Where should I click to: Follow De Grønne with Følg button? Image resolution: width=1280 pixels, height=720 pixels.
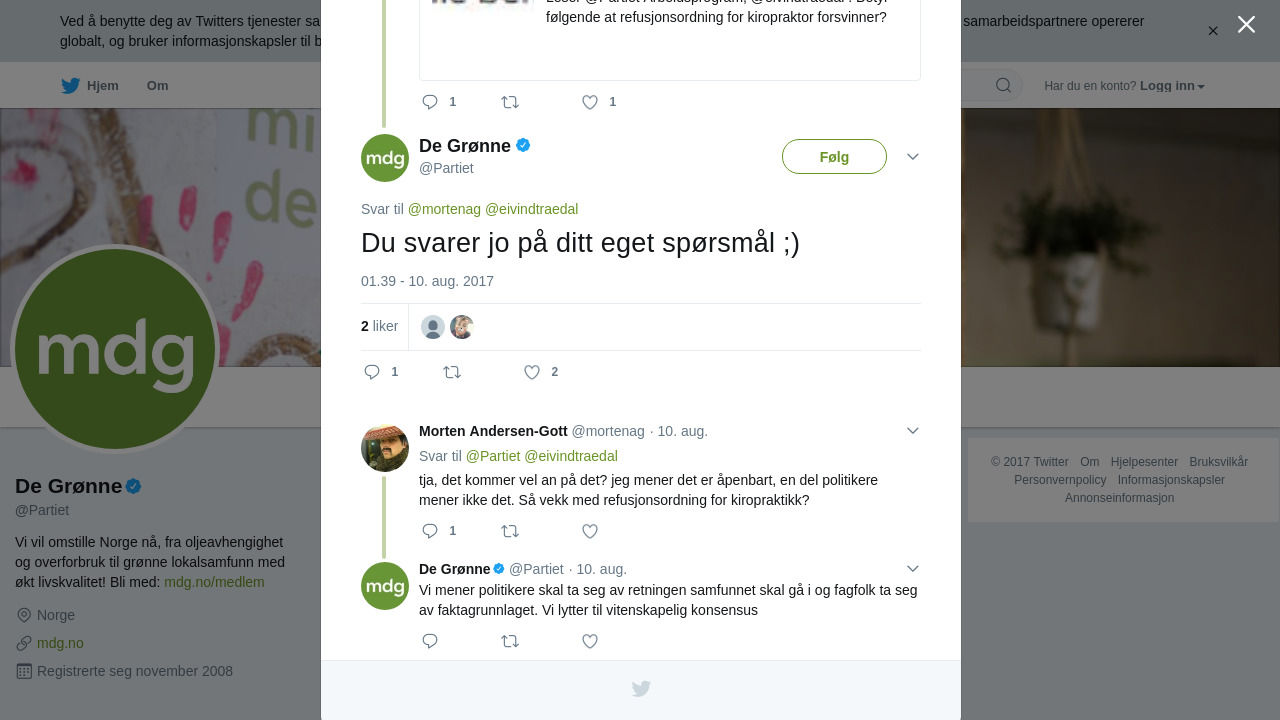tap(834, 157)
